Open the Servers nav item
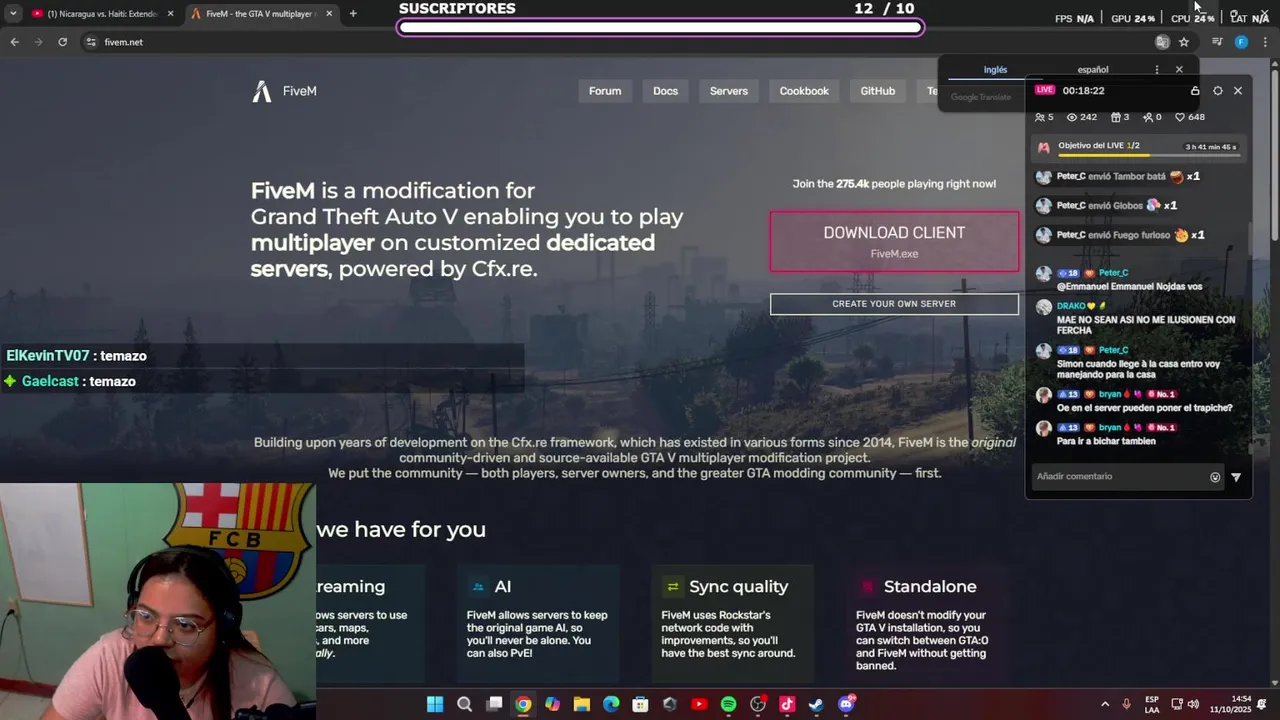Viewport: 1280px width, 720px height. (729, 91)
